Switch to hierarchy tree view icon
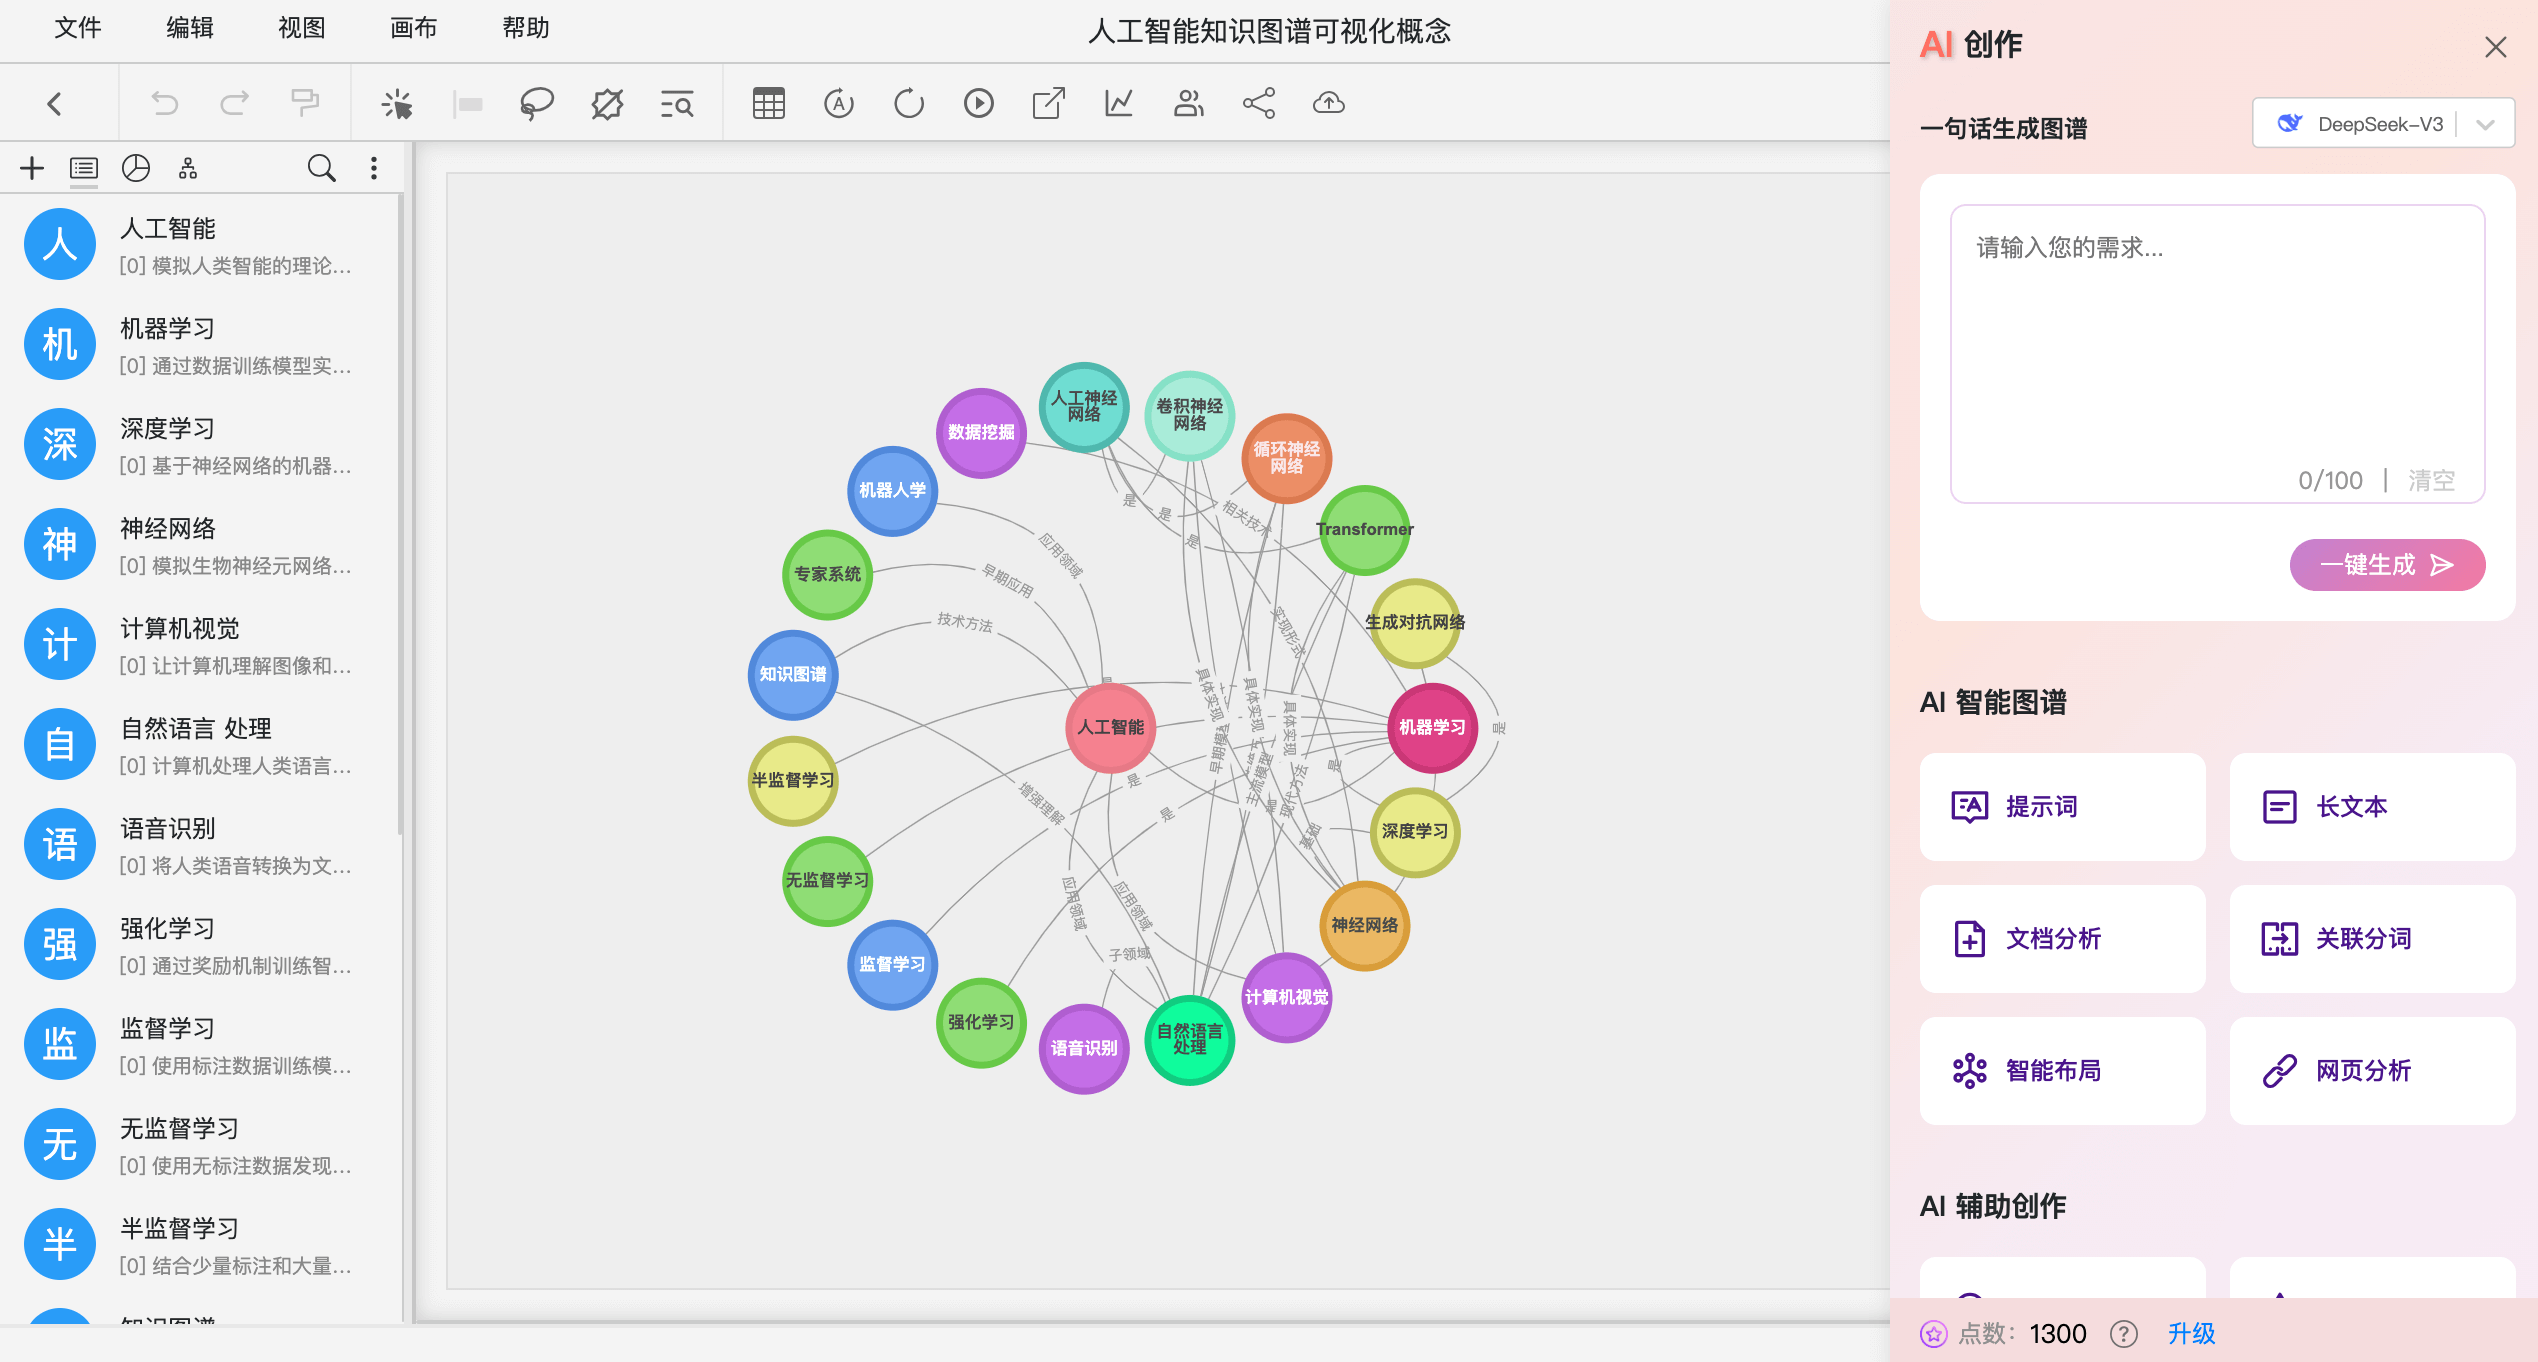Viewport: 2538px width, 1362px height. point(188,168)
